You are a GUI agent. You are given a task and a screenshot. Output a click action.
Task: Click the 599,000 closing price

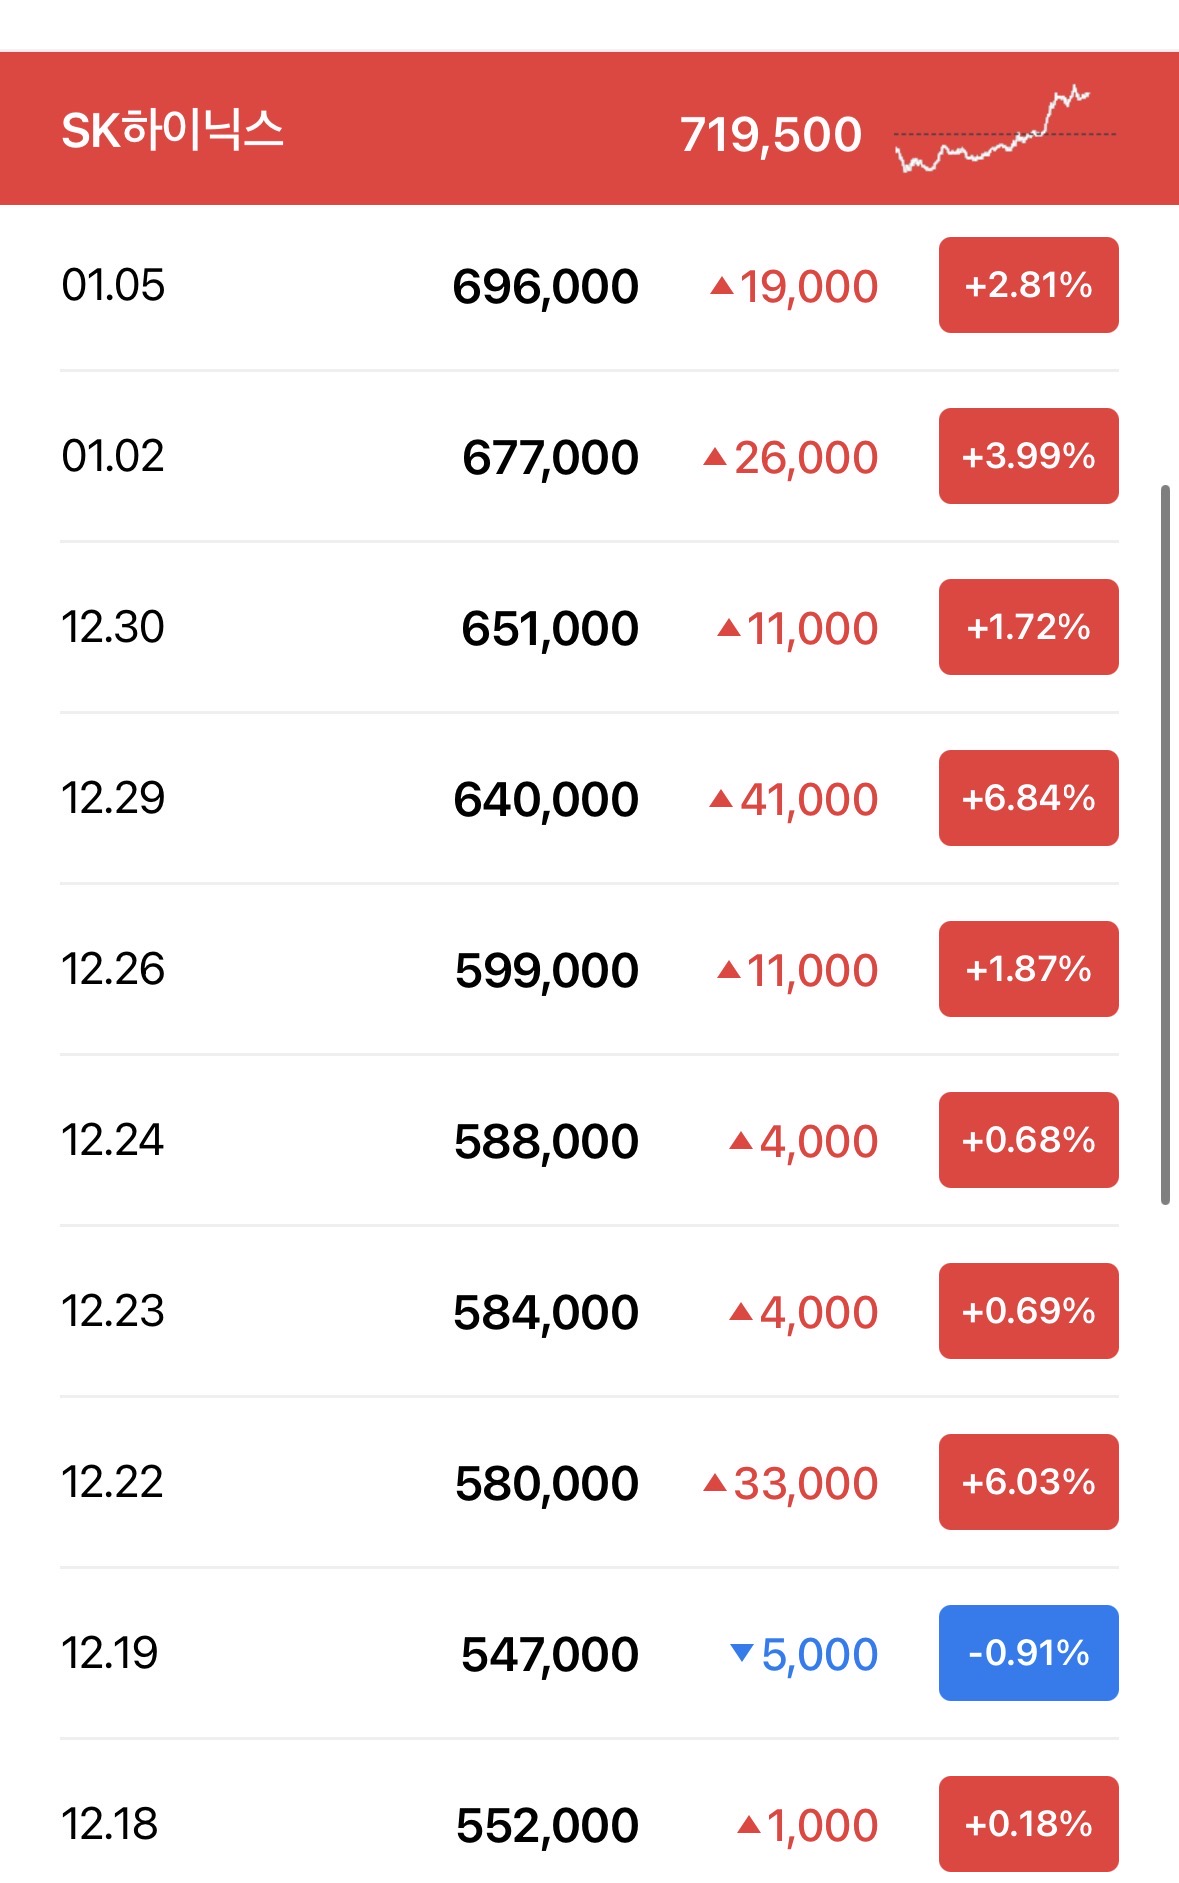coord(546,970)
